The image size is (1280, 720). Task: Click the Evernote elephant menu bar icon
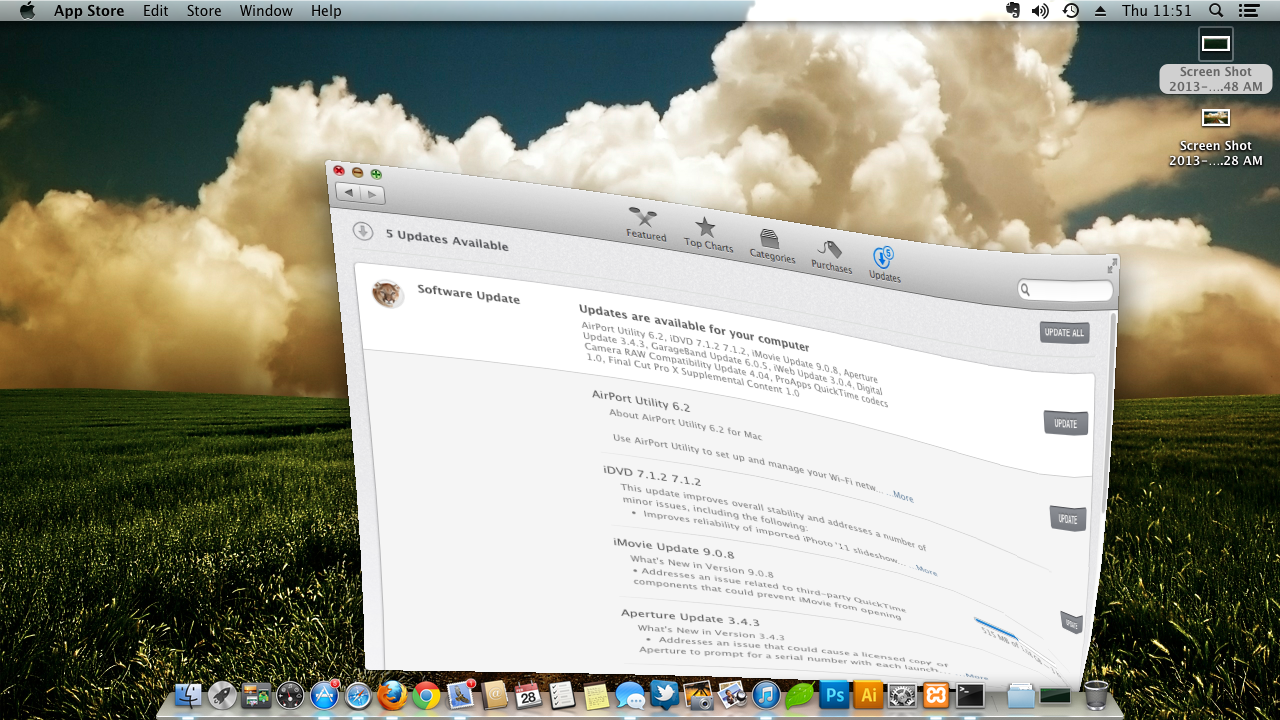pos(1012,10)
